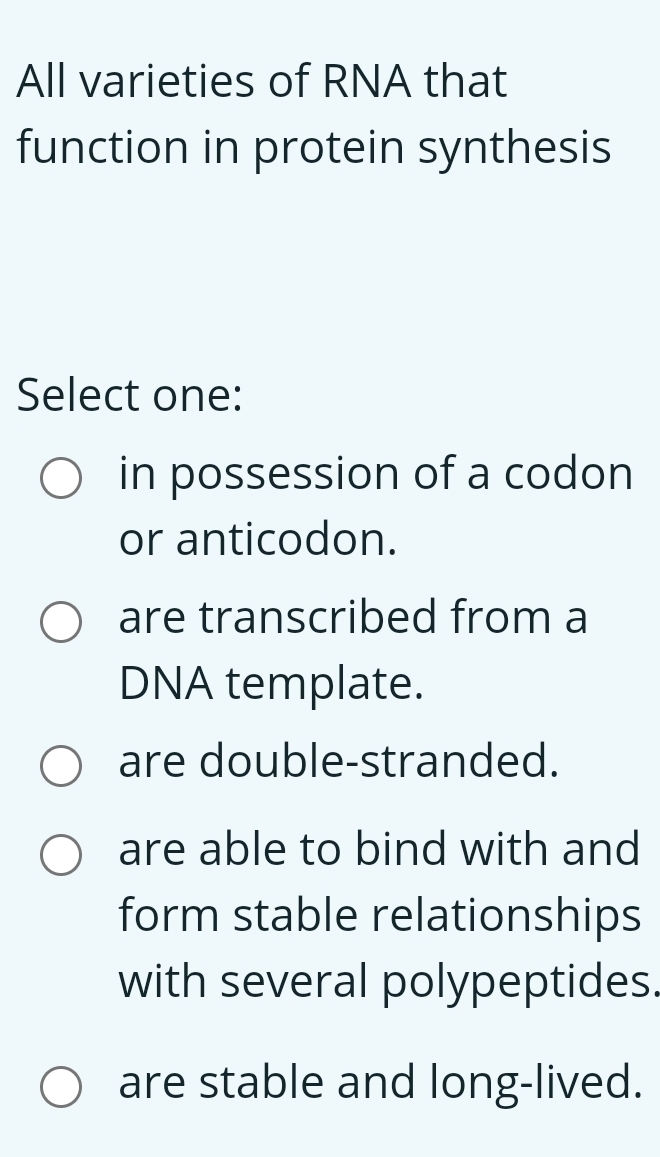660x1157 pixels.
Task: Select the 'are transcribed from a DNA template' option
Action: click(61, 622)
